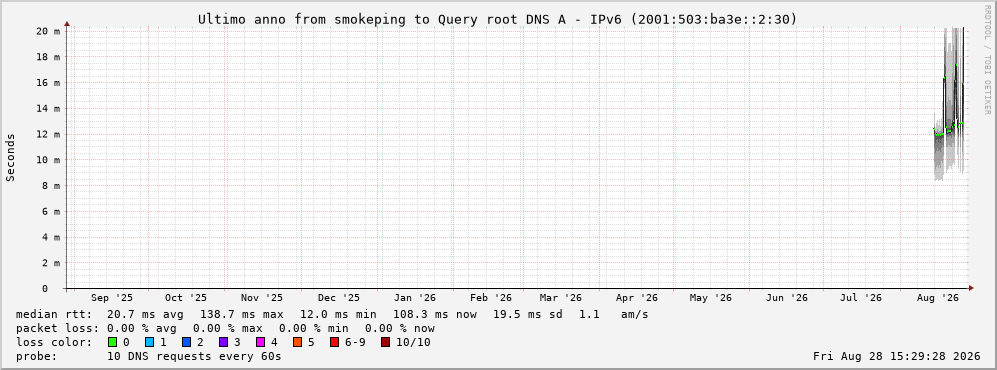Viewport: 997px width, 370px height.
Task: Click the Jan '26 axis label
Action: (415, 298)
